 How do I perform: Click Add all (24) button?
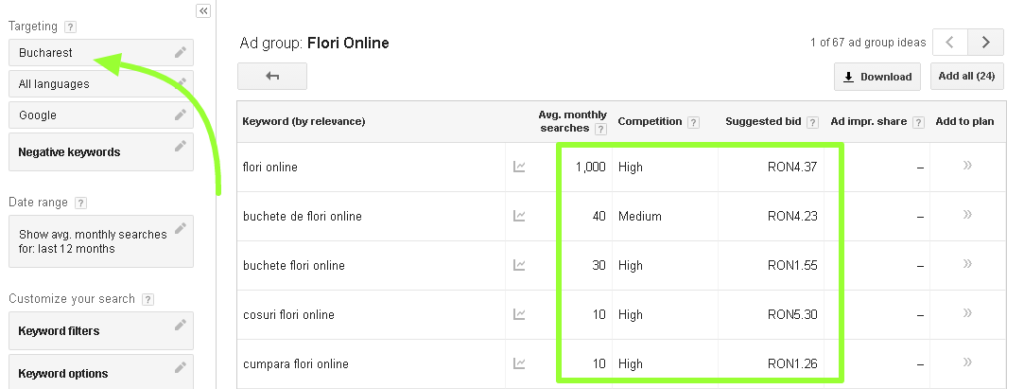coord(967,76)
